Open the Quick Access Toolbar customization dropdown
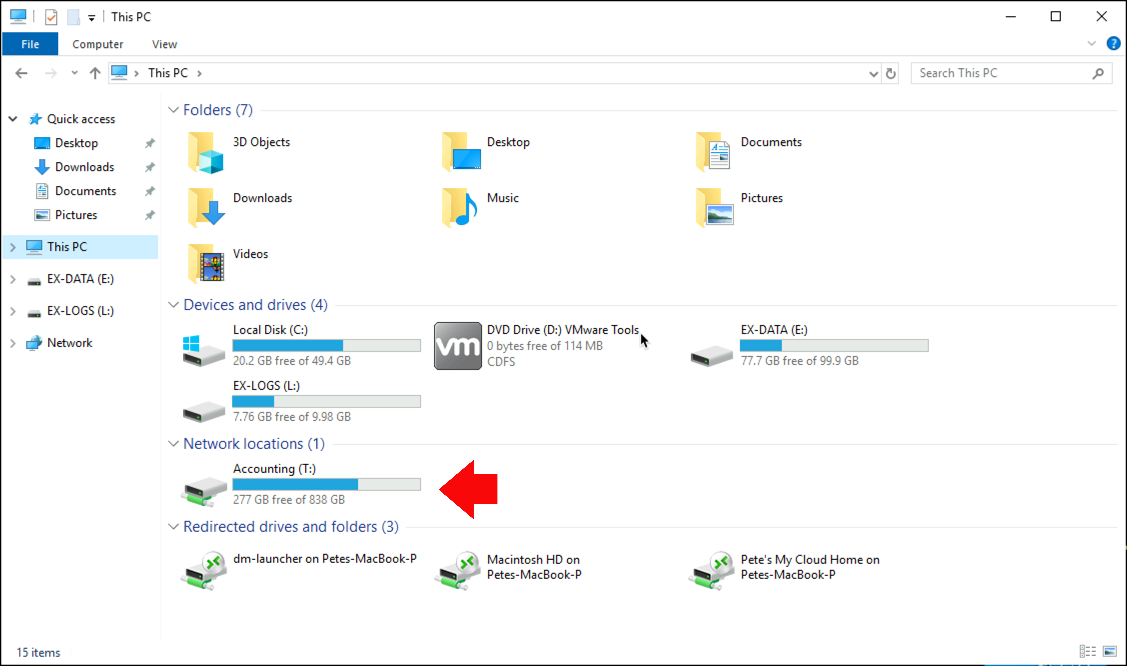Viewport: 1127px width, 666px height. [x=90, y=16]
